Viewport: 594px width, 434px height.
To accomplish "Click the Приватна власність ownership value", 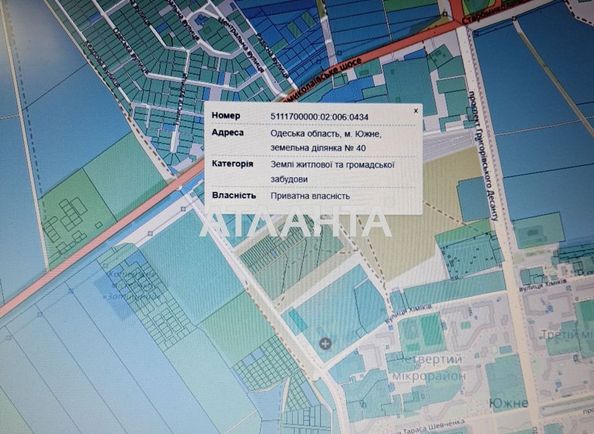I will pyautogui.click(x=310, y=196).
